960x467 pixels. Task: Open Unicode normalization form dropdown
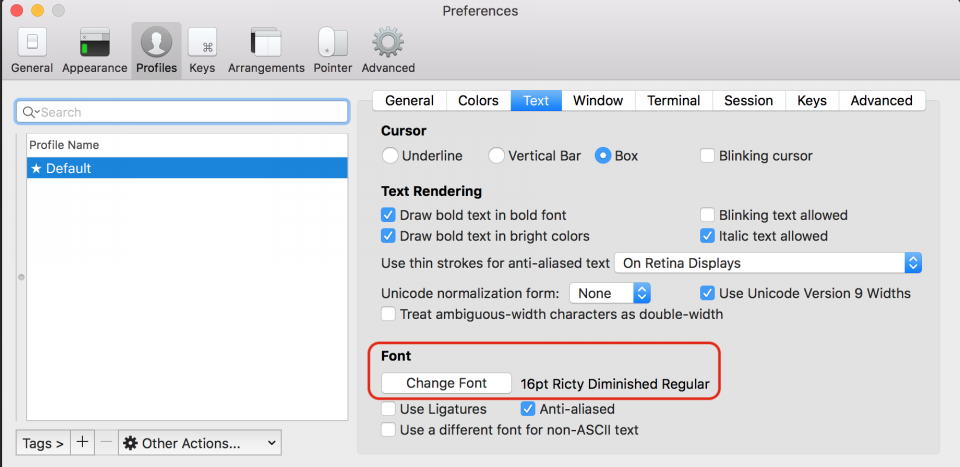610,293
